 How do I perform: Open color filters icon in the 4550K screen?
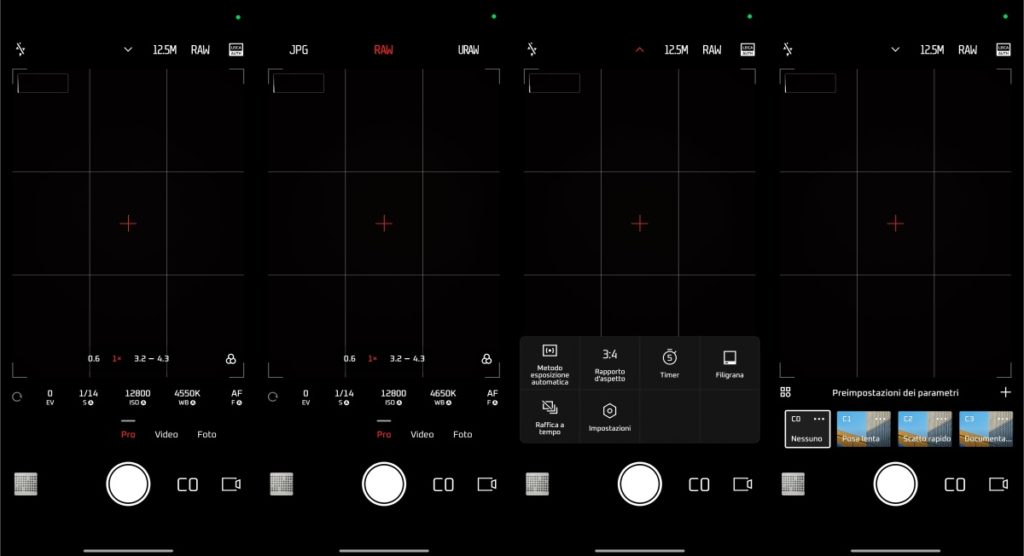point(231,359)
